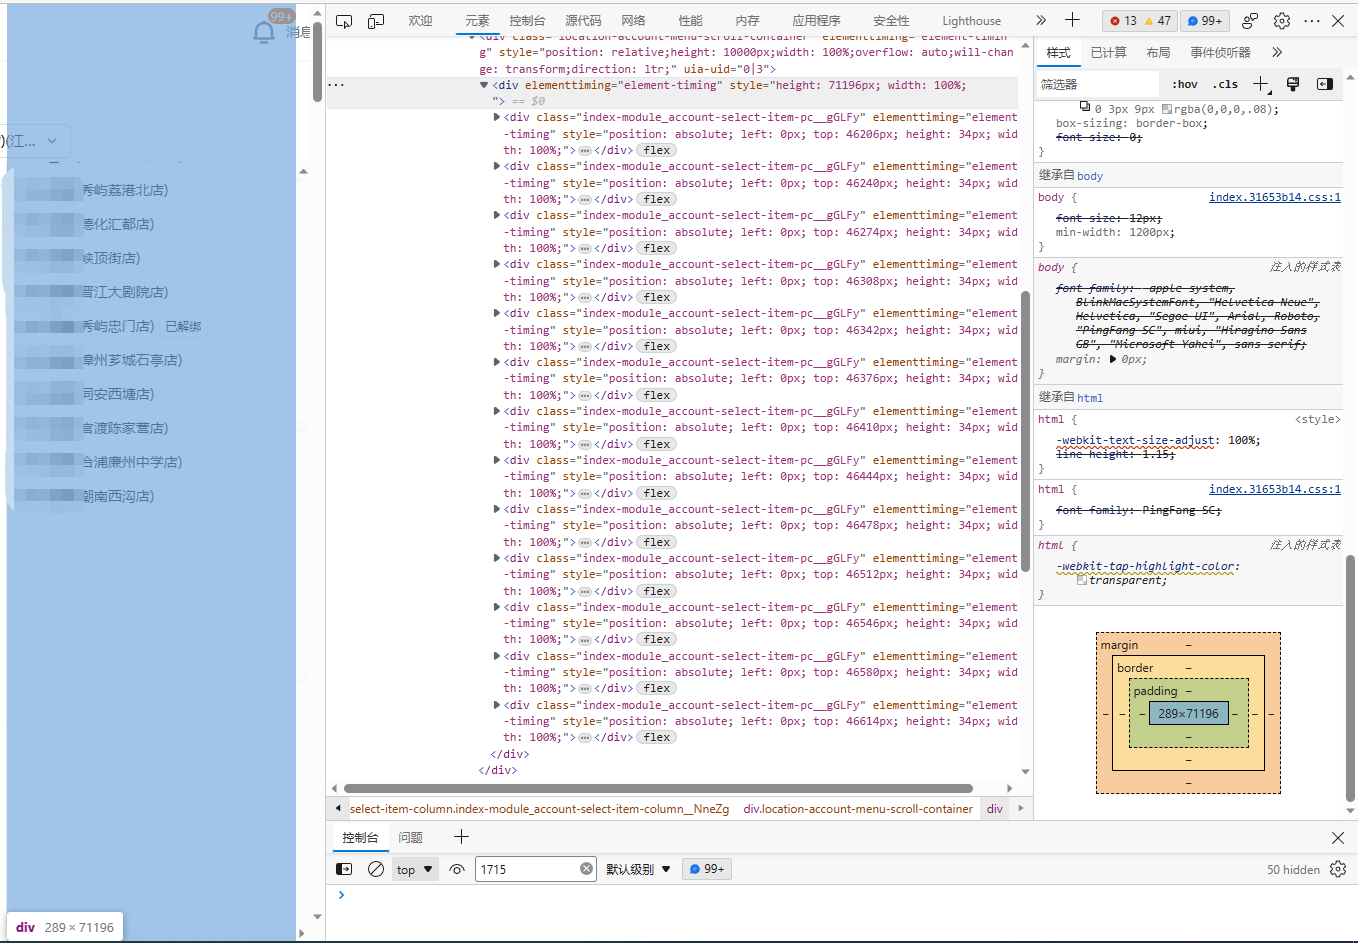Open the Lighthouse tab
Screen dimensions: 1358x943
click(x=971, y=20)
